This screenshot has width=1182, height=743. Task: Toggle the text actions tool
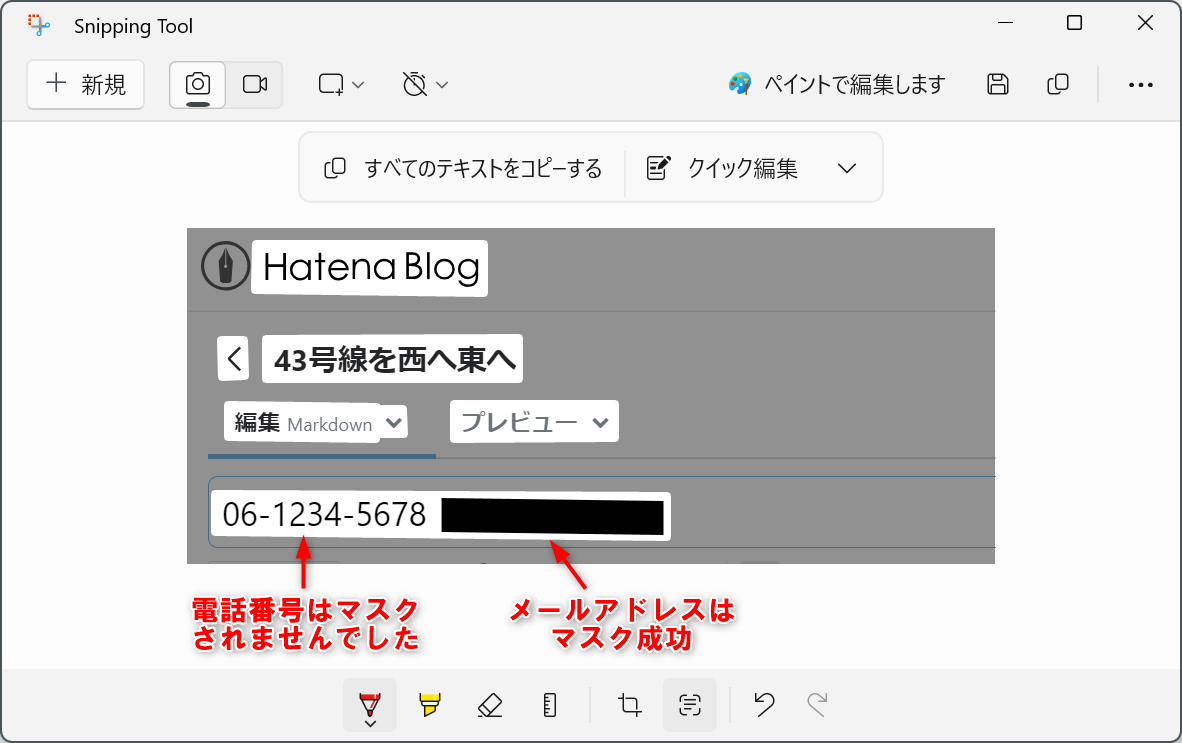[690, 705]
